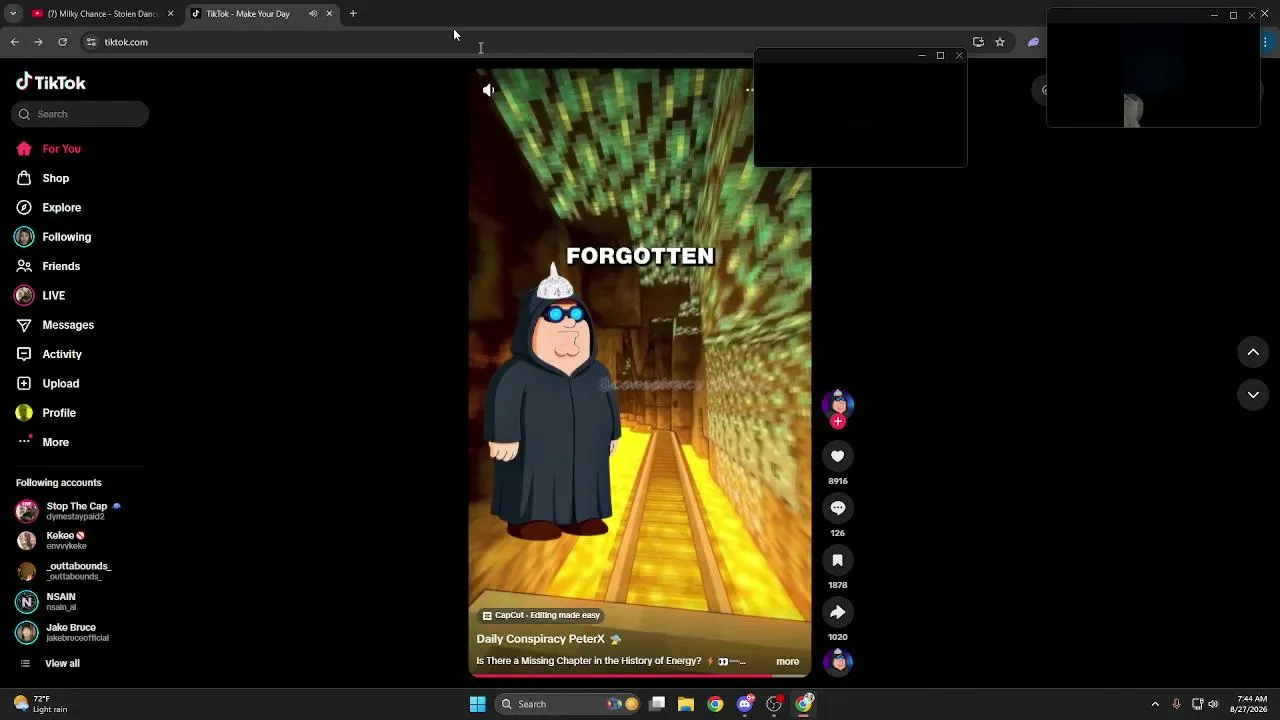Open the tab search dropdown arrow
This screenshot has height=720, width=1280.
(13, 14)
